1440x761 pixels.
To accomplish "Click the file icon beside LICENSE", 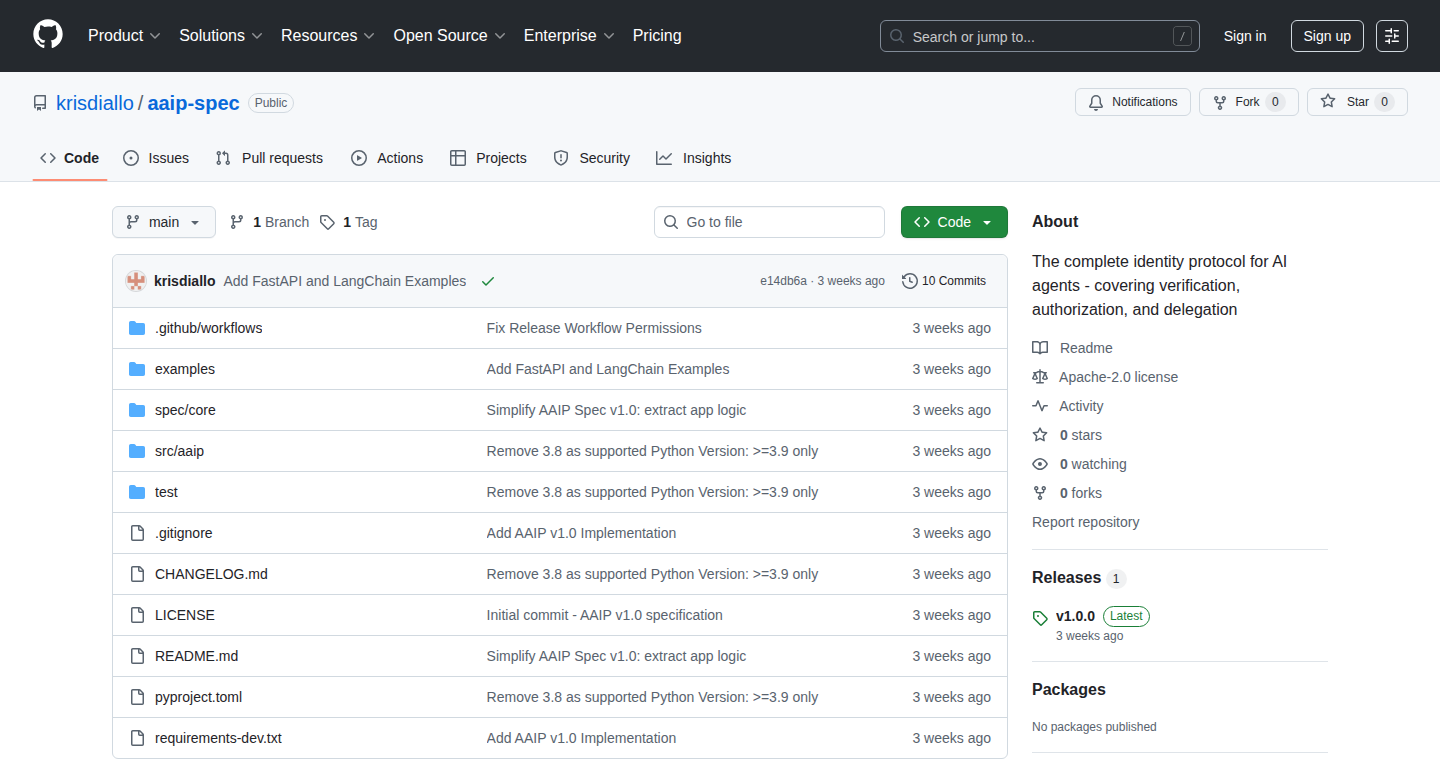I will click(137, 615).
